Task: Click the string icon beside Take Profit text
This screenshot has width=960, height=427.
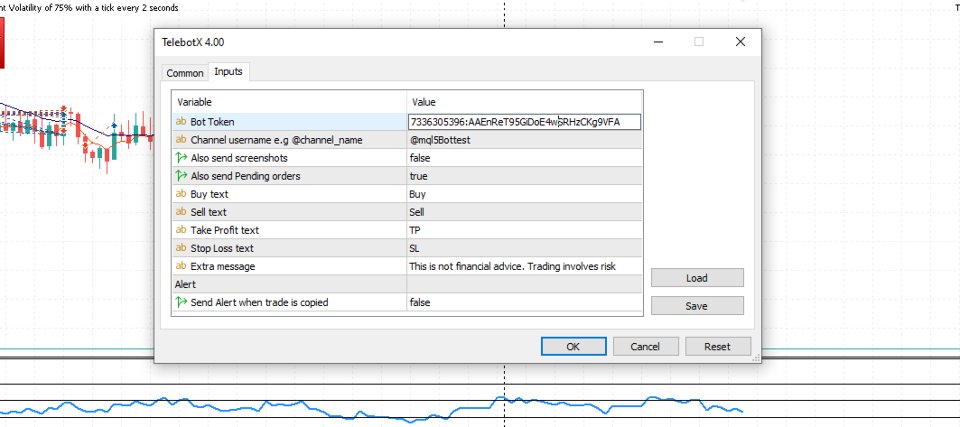Action: pyautogui.click(x=181, y=230)
